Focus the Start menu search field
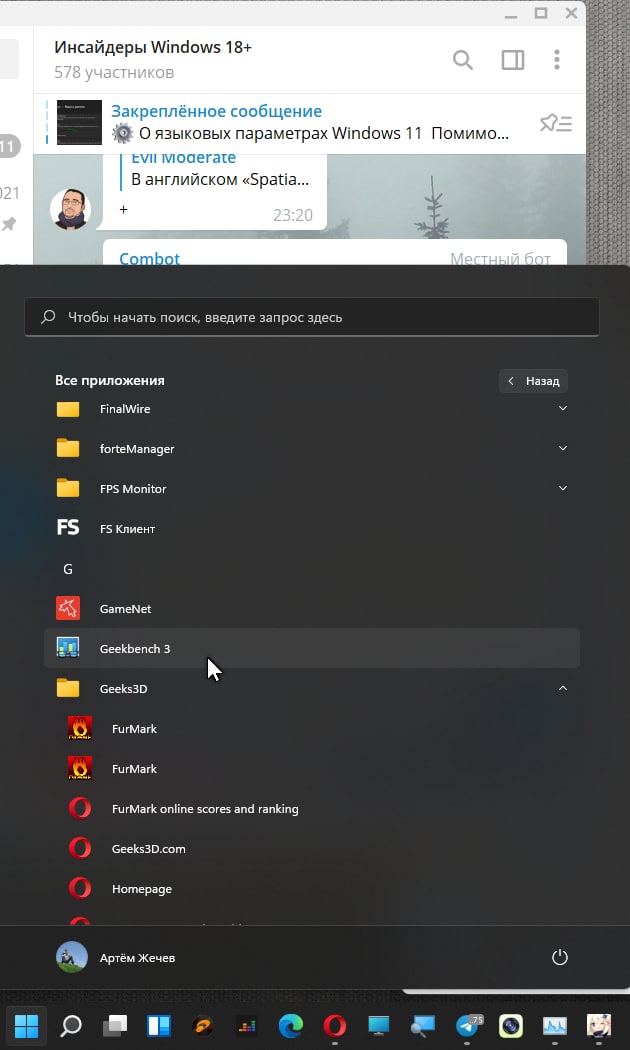The image size is (630, 1050). (x=312, y=317)
